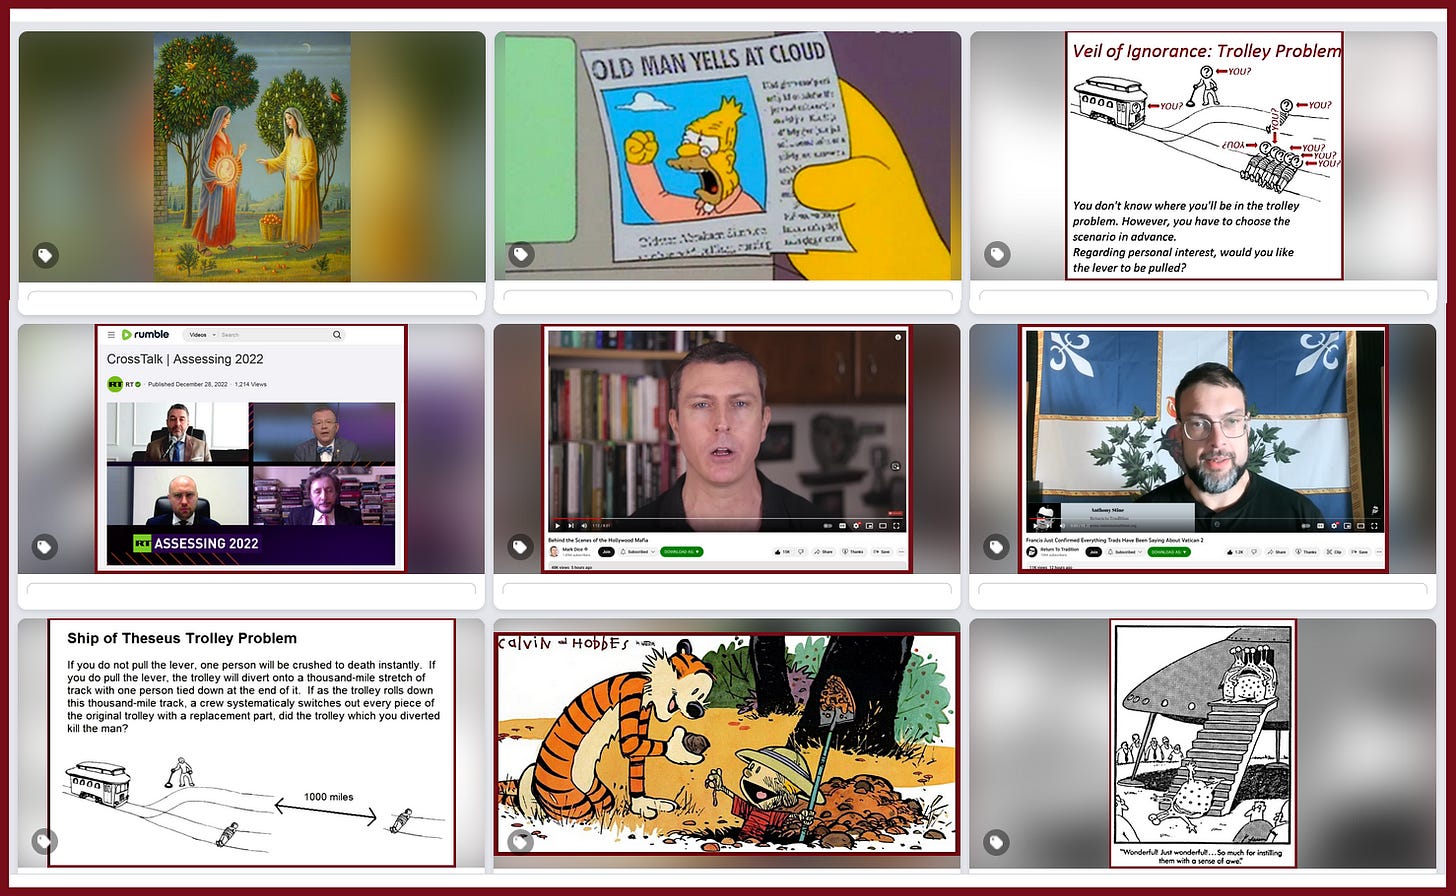Skip to next video in Hollywood Mafia player
The width and height of the screenshot is (1456, 896).
[571, 526]
